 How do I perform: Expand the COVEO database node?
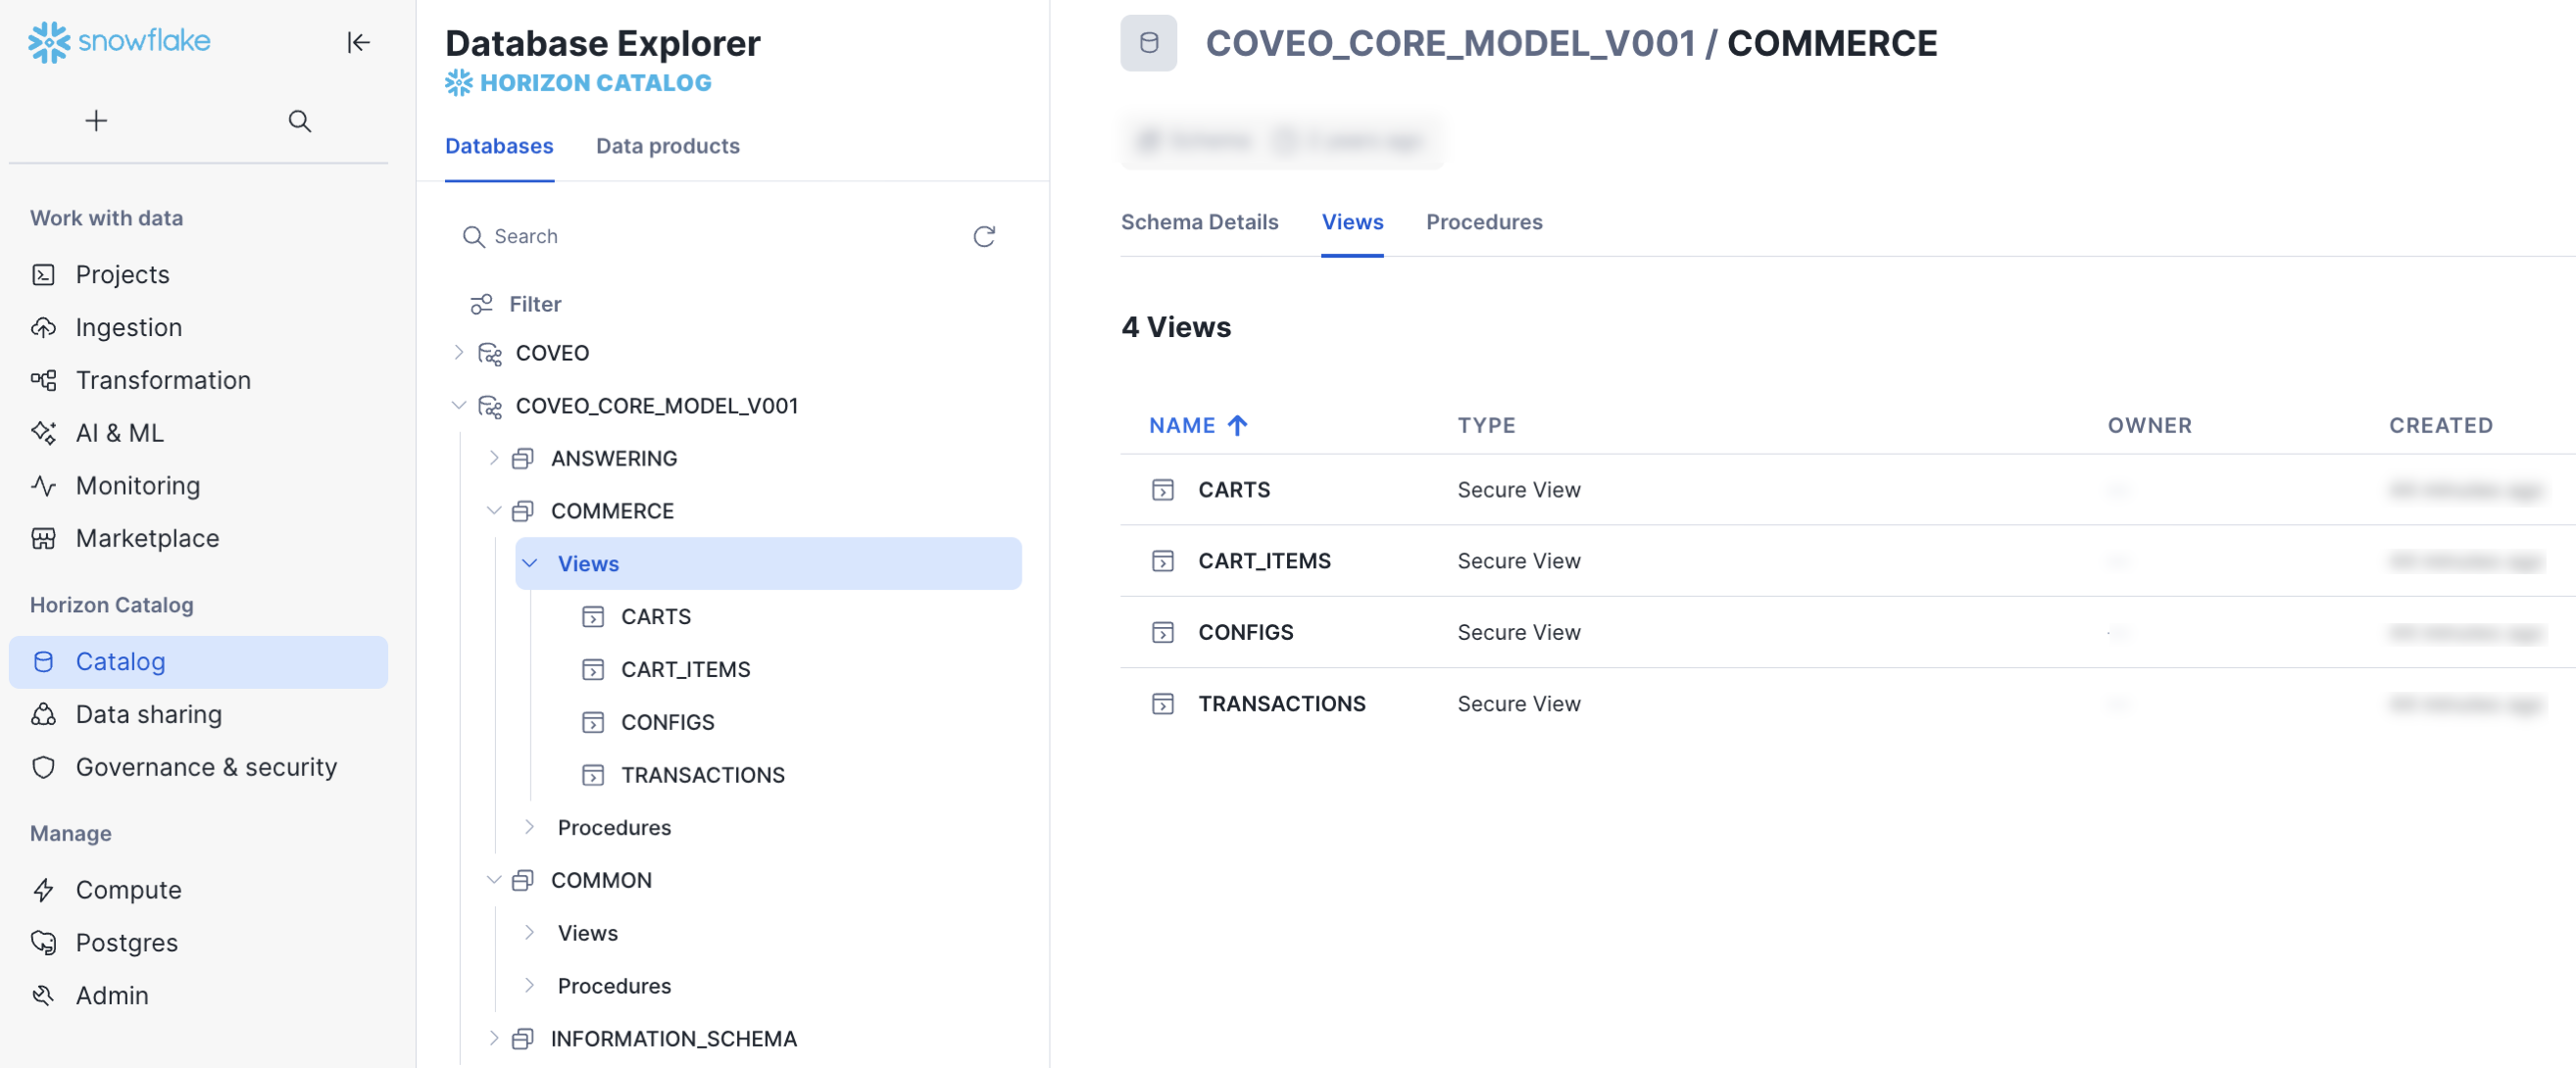(459, 352)
